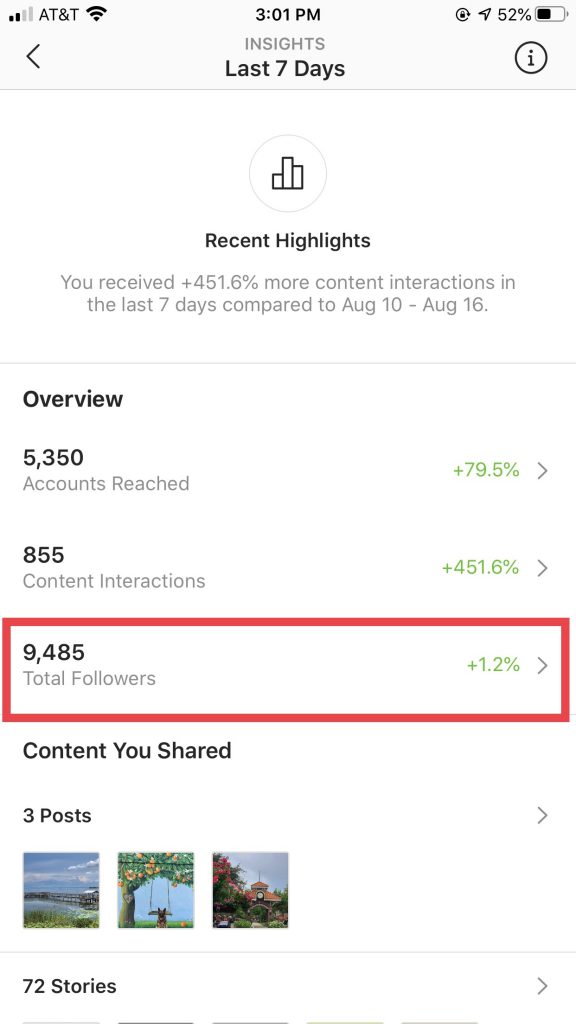Tap the Wi-Fi status icon
The height and width of the screenshot is (1024, 576).
tap(97, 14)
